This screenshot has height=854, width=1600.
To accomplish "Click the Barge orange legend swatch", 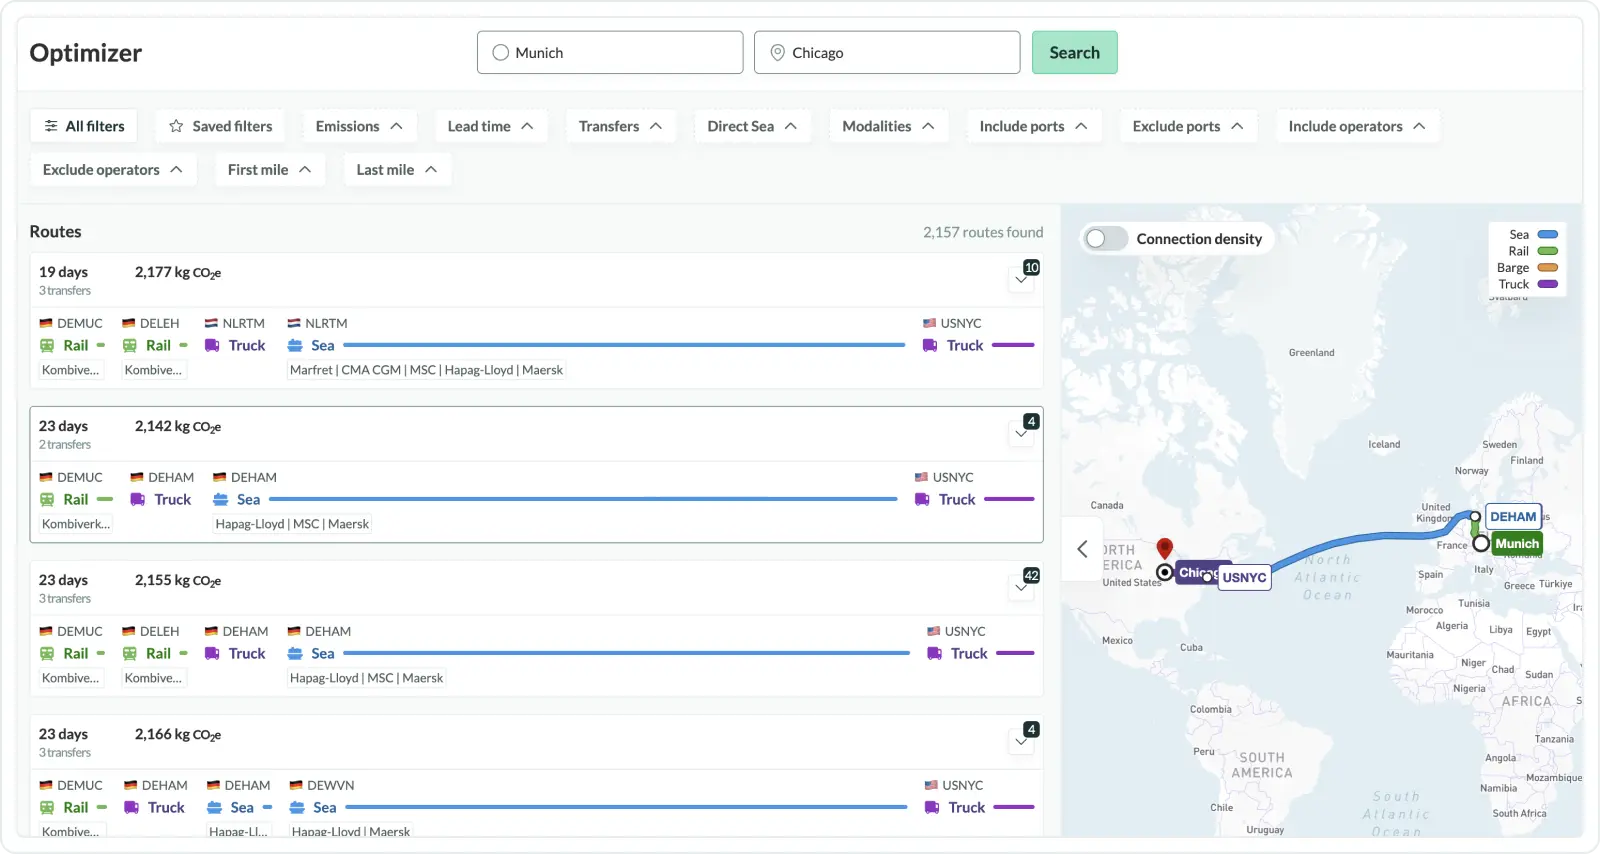I will click(1548, 268).
